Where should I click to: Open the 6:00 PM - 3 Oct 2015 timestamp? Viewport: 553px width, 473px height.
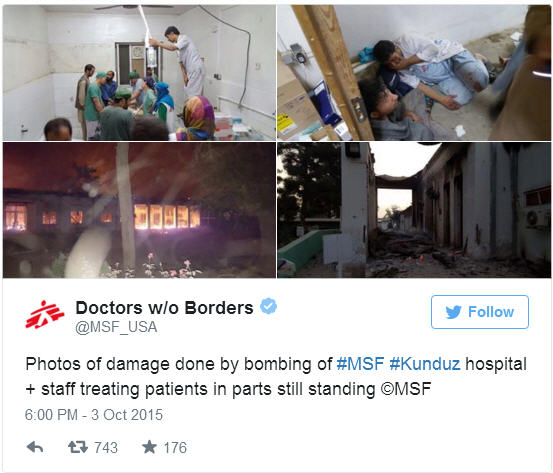pyautogui.click(x=94, y=415)
